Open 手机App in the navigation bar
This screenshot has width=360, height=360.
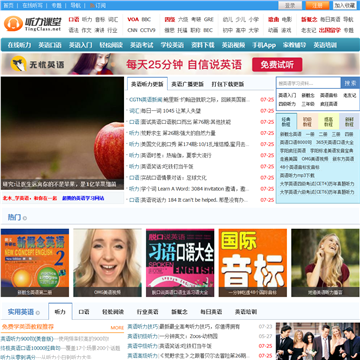tap(264, 45)
